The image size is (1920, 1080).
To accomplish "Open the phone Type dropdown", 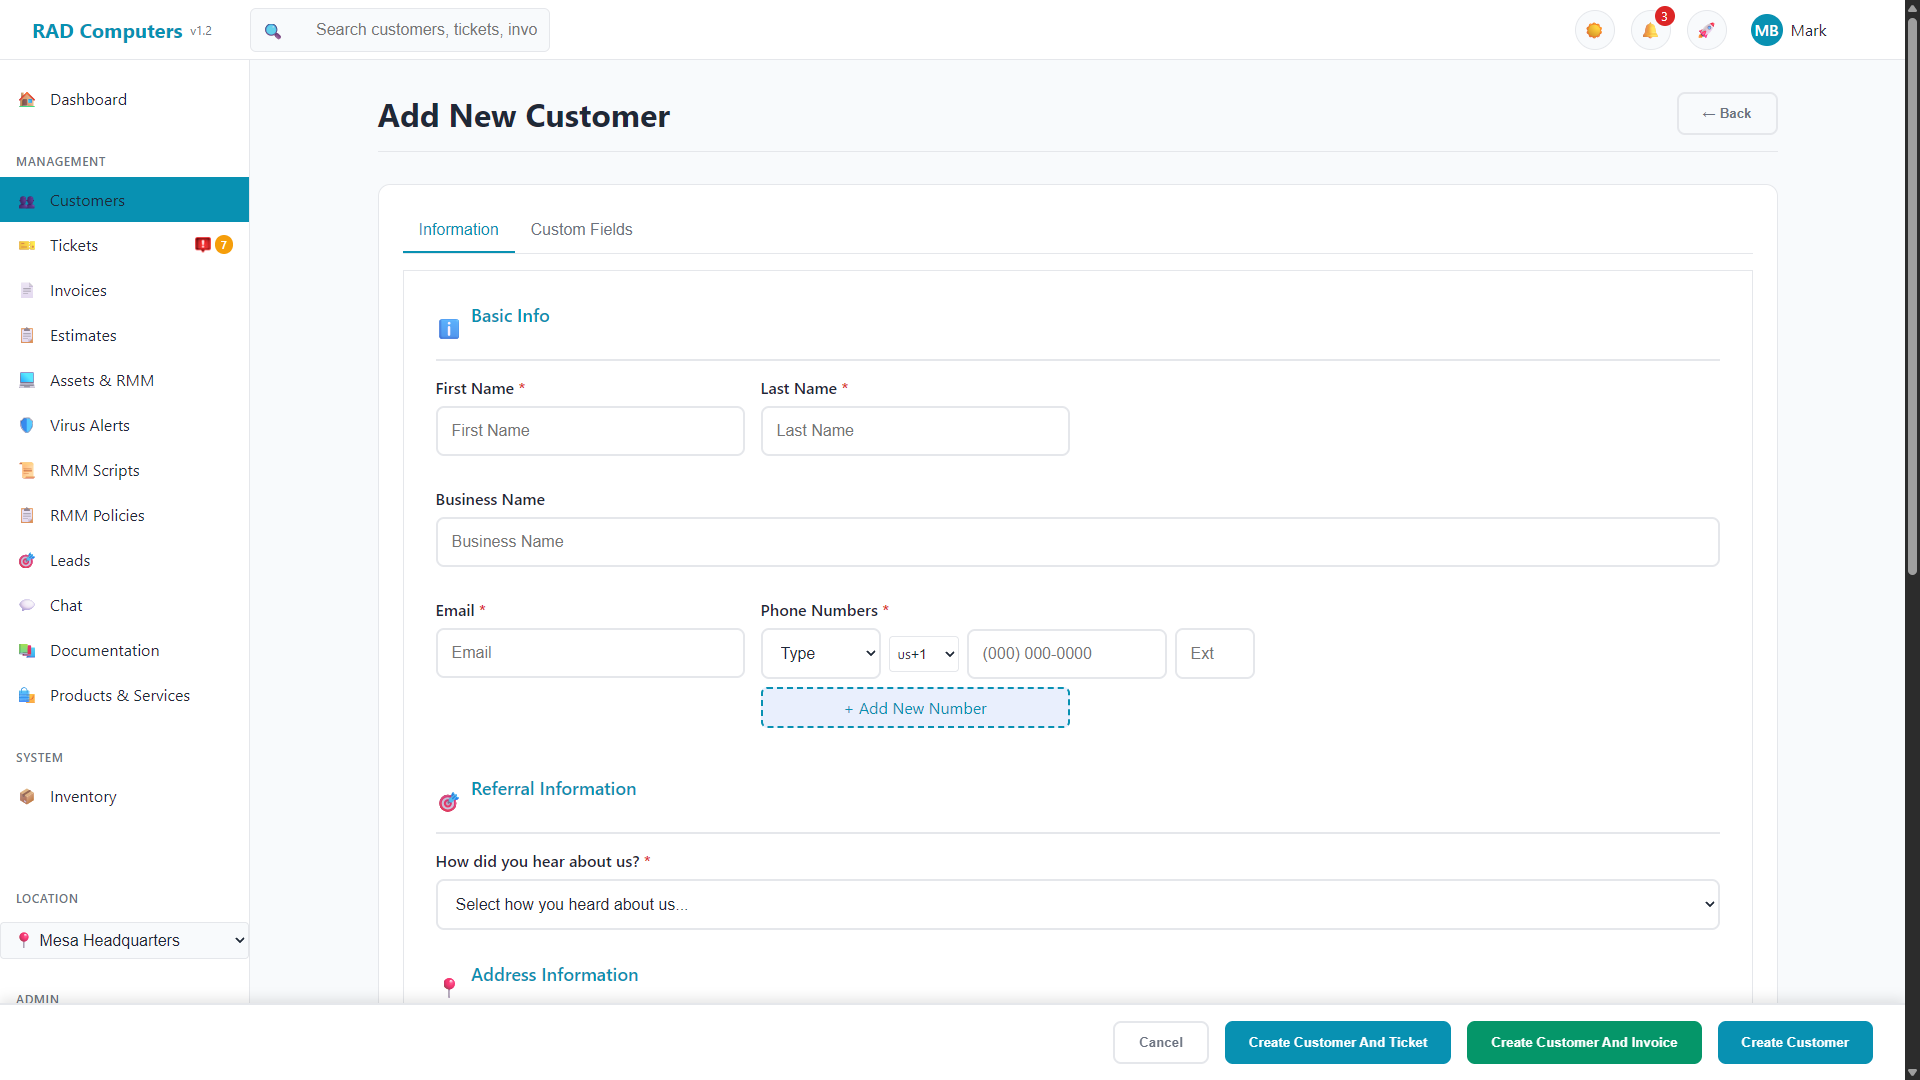I will point(820,653).
